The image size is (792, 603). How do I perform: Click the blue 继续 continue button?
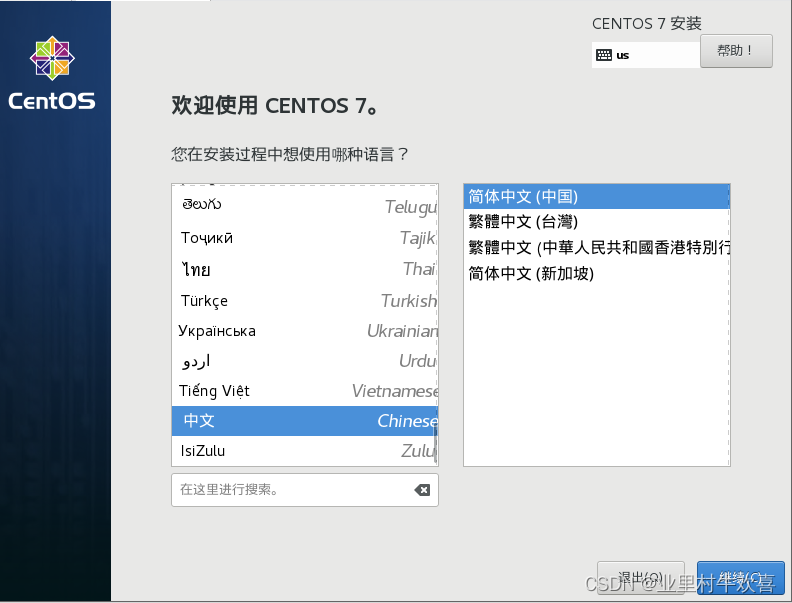(x=740, y=578)
